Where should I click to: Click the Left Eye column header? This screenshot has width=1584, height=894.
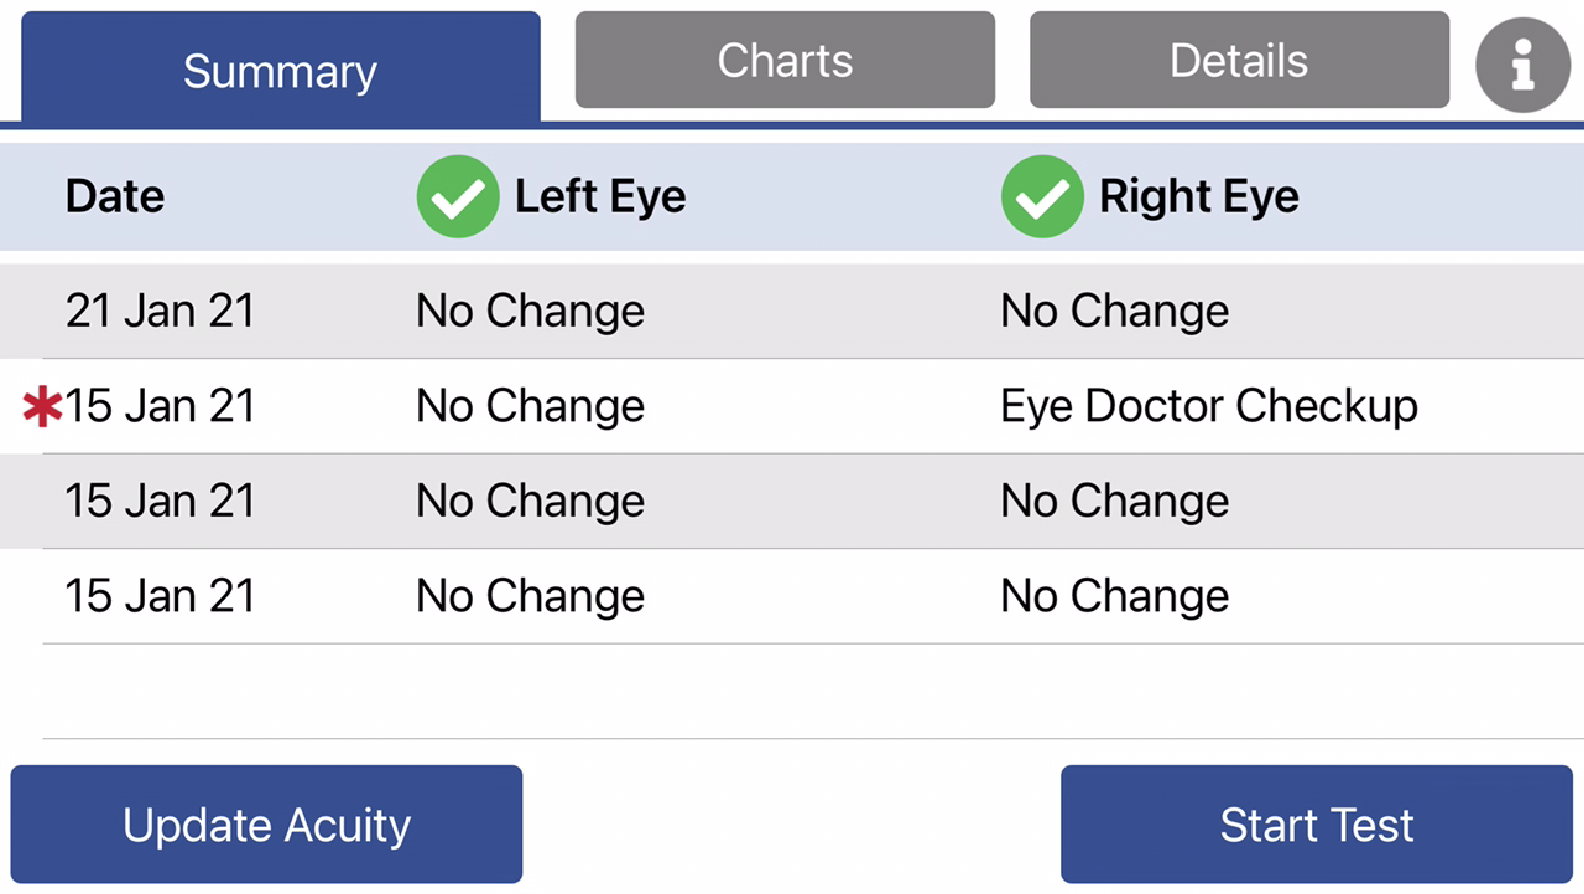tap(600, 196)
